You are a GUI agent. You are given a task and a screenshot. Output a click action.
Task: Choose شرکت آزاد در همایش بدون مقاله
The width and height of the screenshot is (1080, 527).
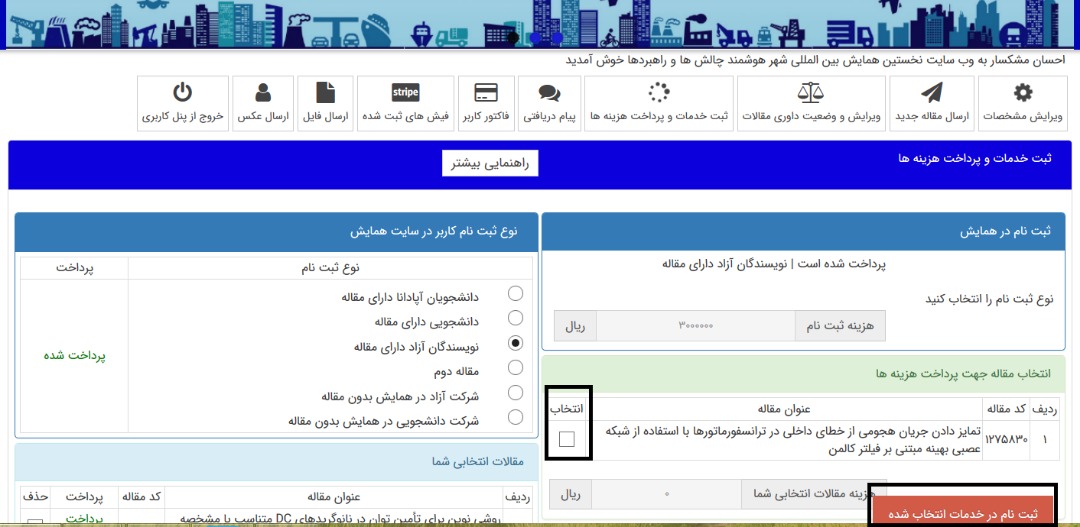point(515,393)
